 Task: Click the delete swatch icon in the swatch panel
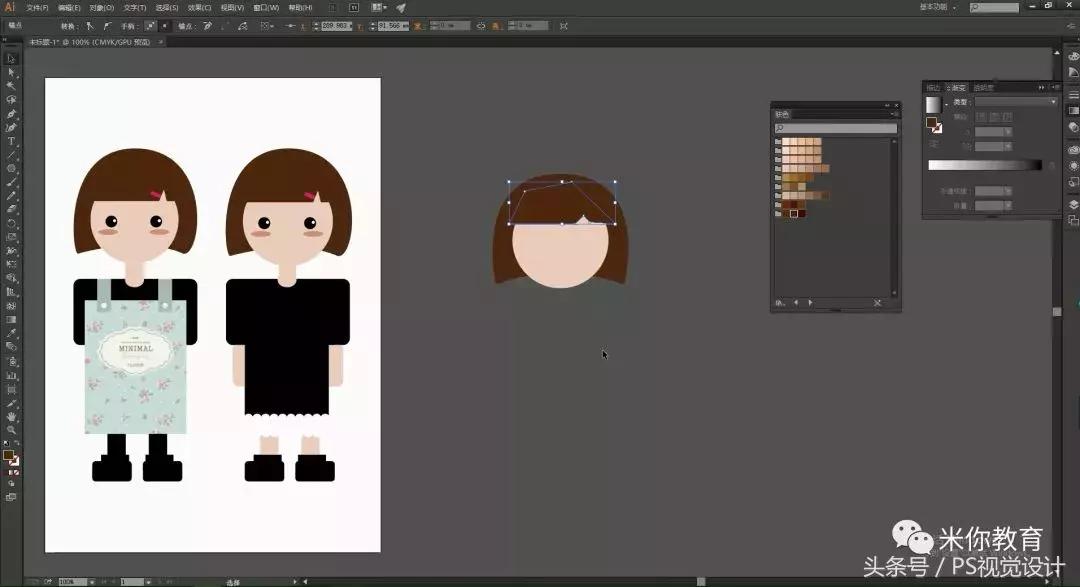(x=877, y=302)
